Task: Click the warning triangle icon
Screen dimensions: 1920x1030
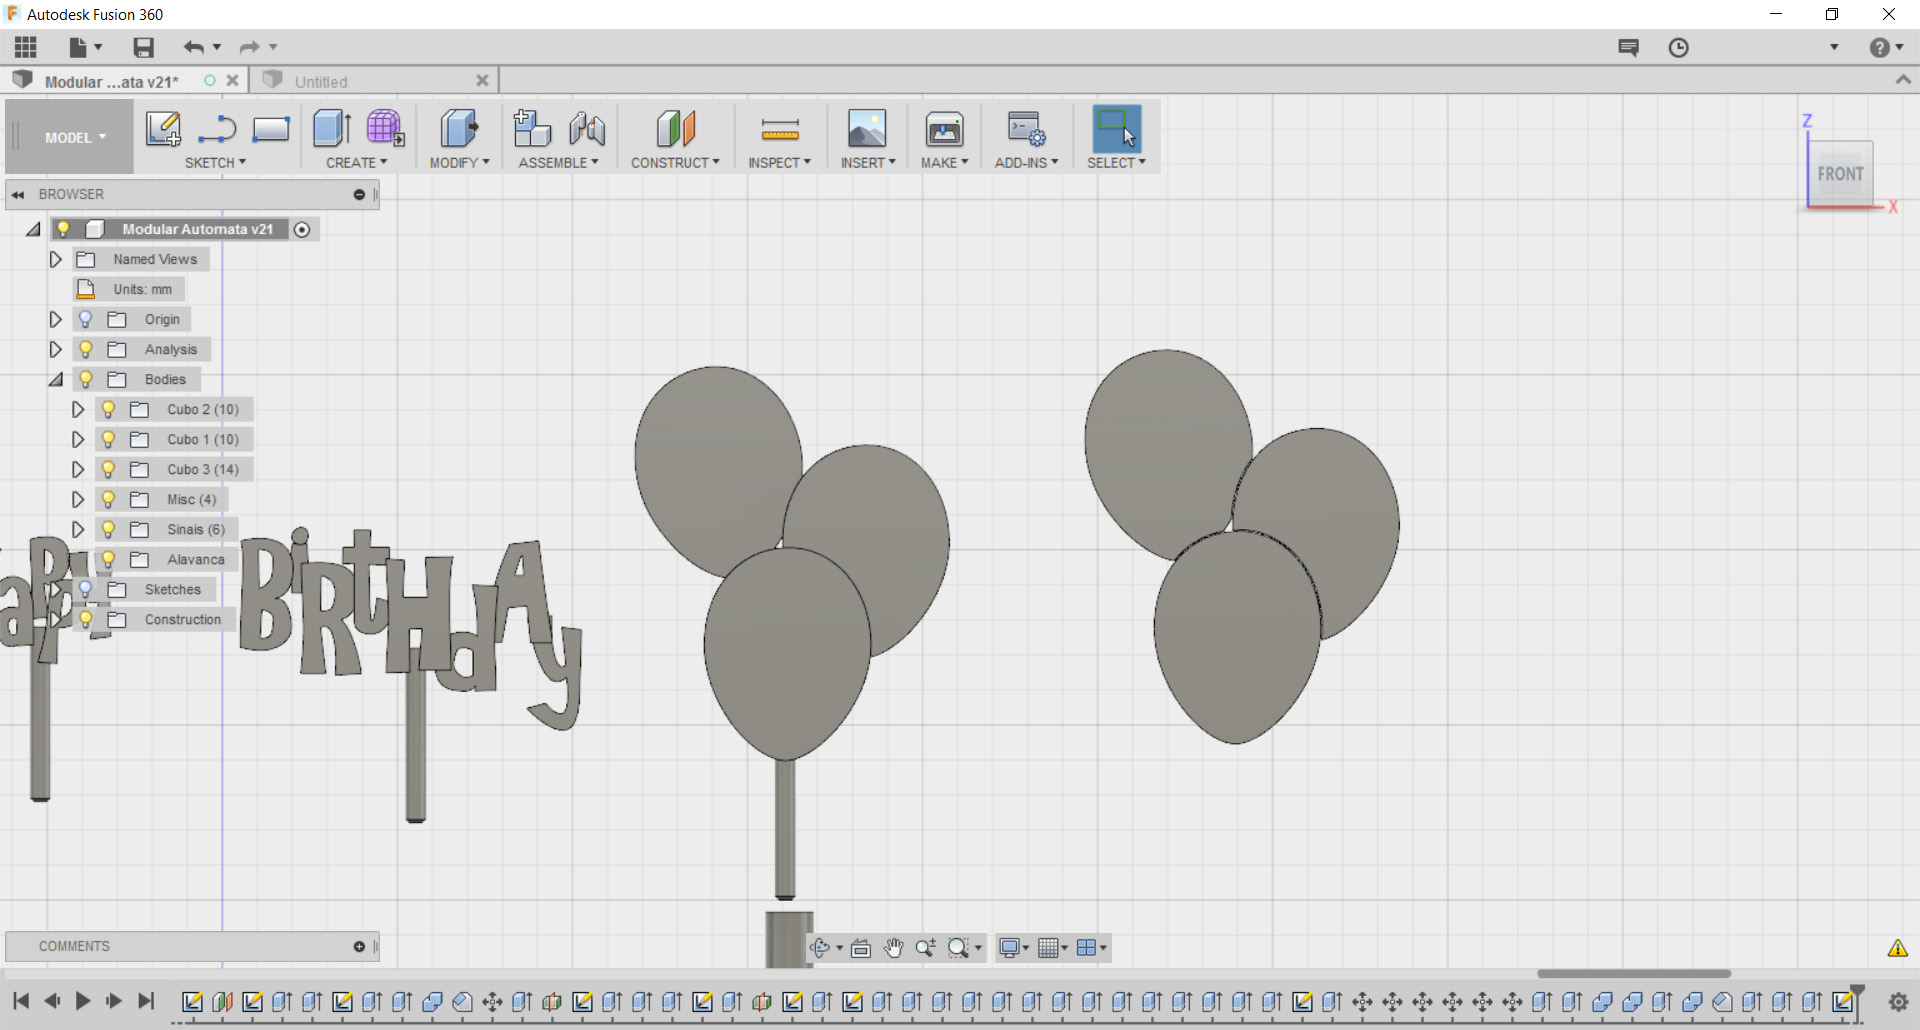Action: 1898,948
